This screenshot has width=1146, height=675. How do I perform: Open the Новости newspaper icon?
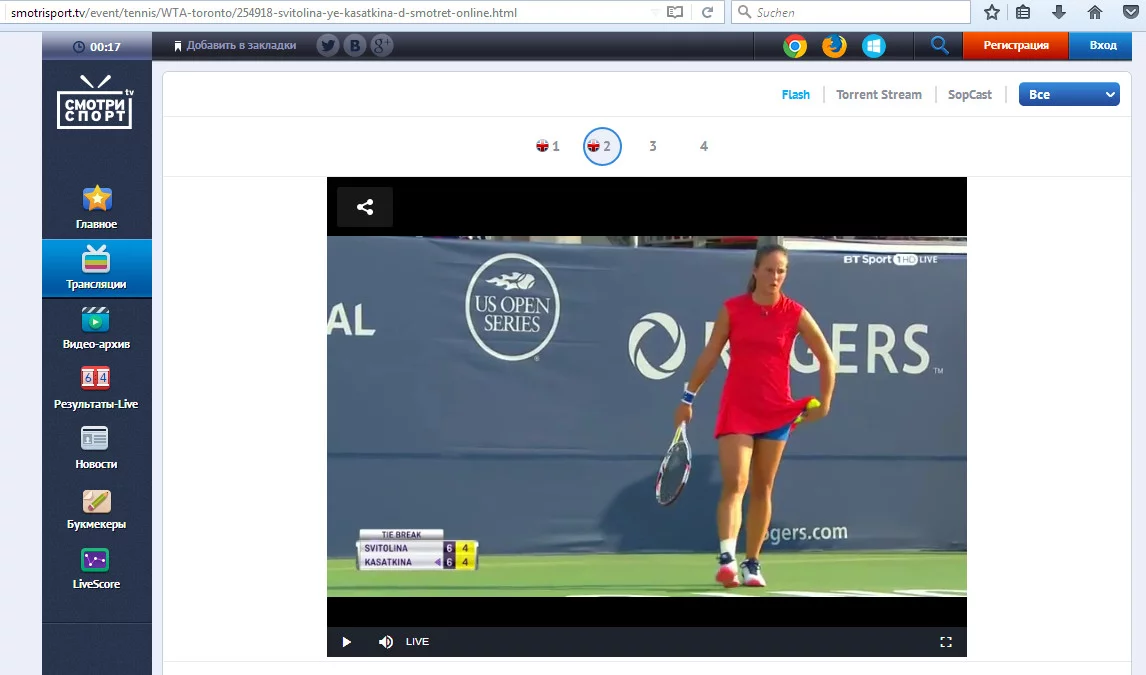pyautogui.click(x=95, y=438)
